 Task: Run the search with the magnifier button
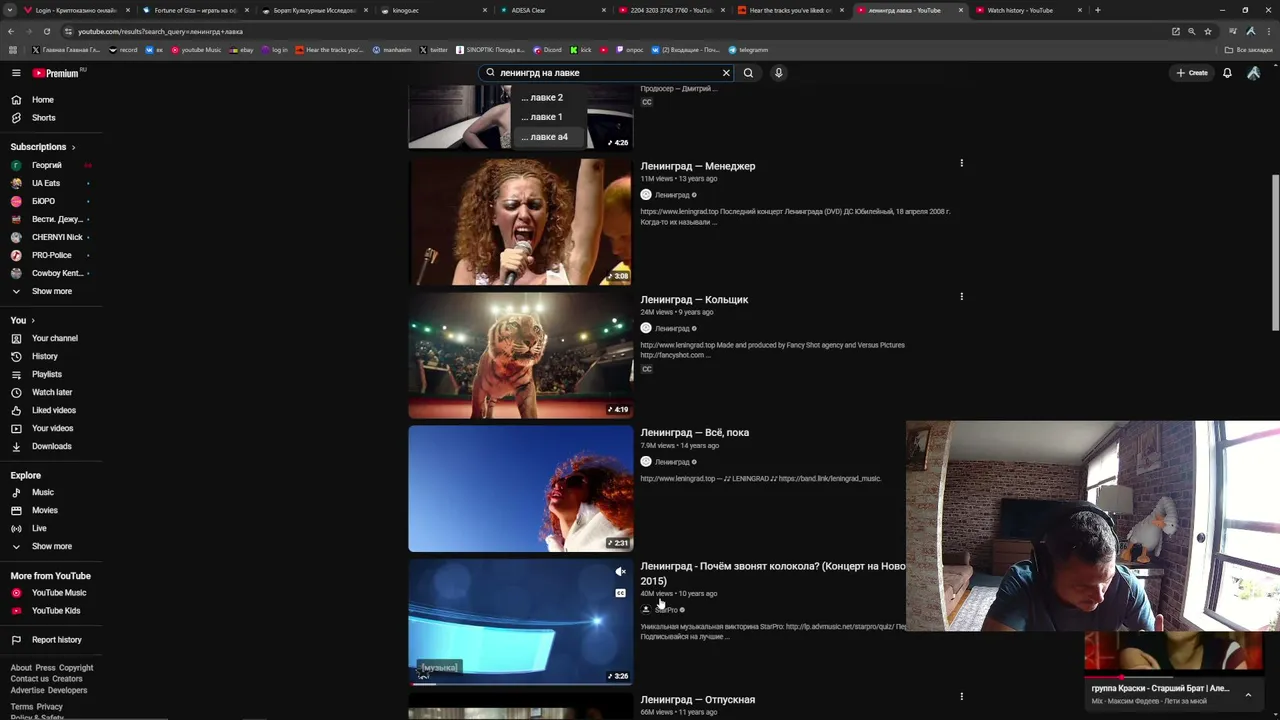[x=748, y=73]
